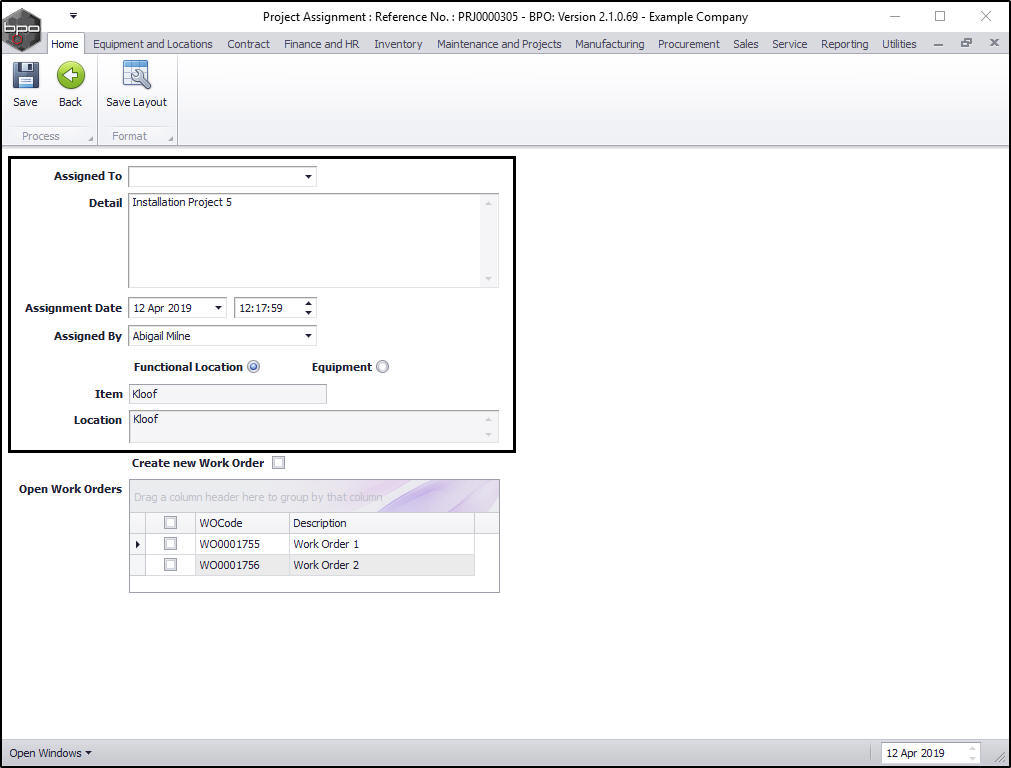Tick the Create new Work Order checkbox
Screen dimensions: 1011x768
point(279,462)
